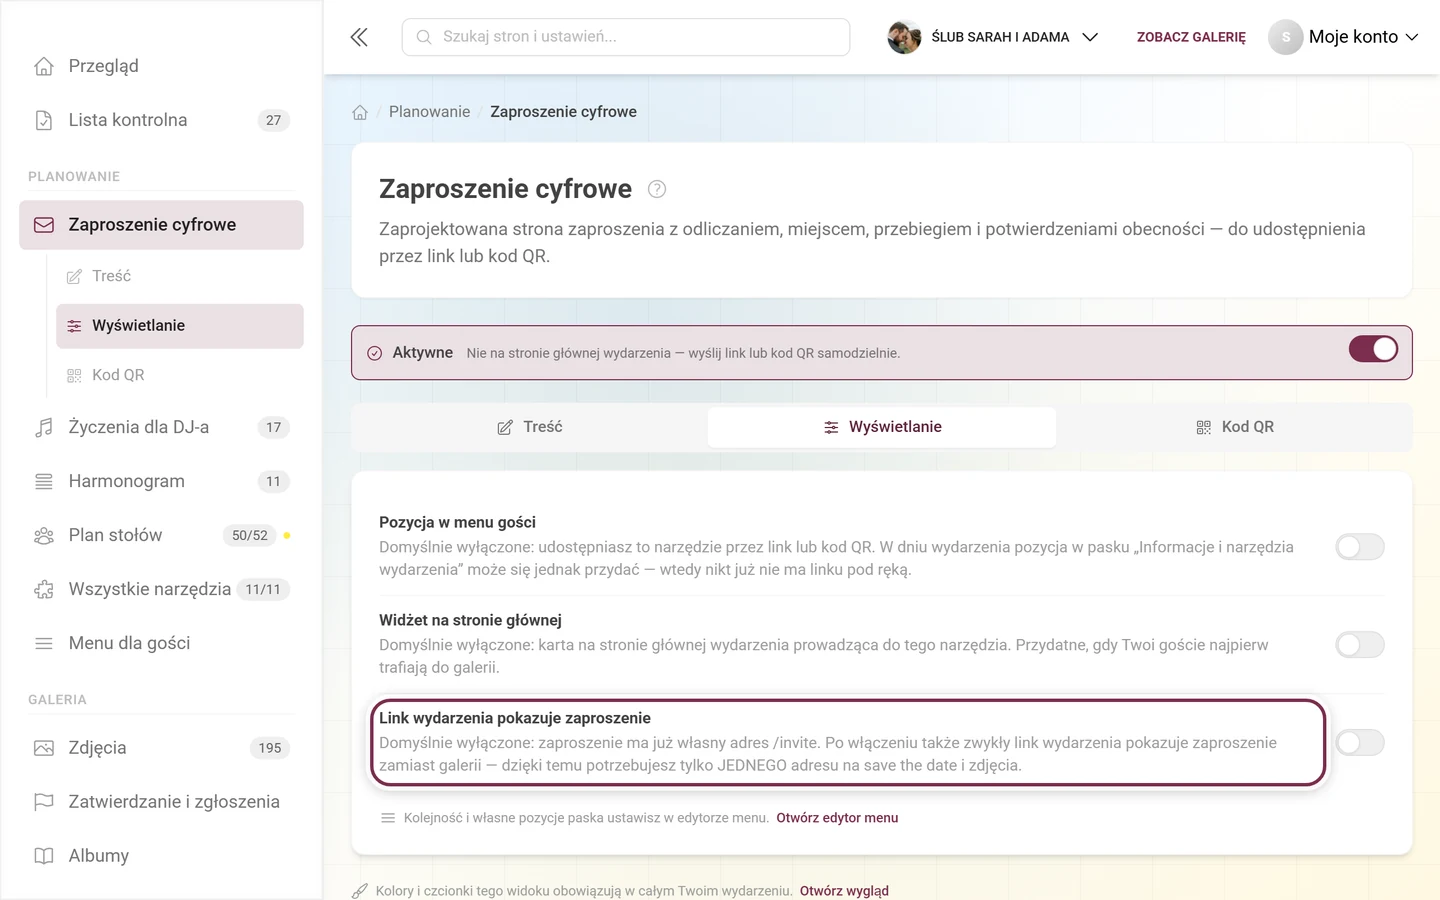The image size is (1440, 900).
Task: Click Planowanie breadcrumb link
Action: 429,112
